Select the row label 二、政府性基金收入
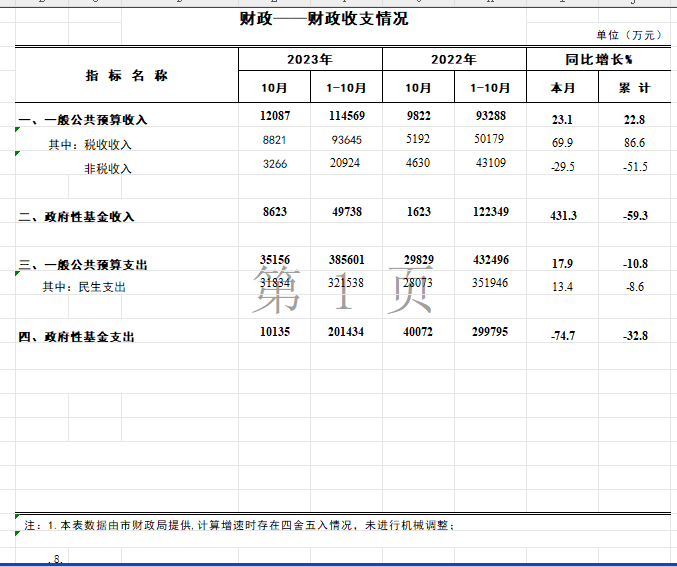The image size is (677, 567). (x=76, y=216)
